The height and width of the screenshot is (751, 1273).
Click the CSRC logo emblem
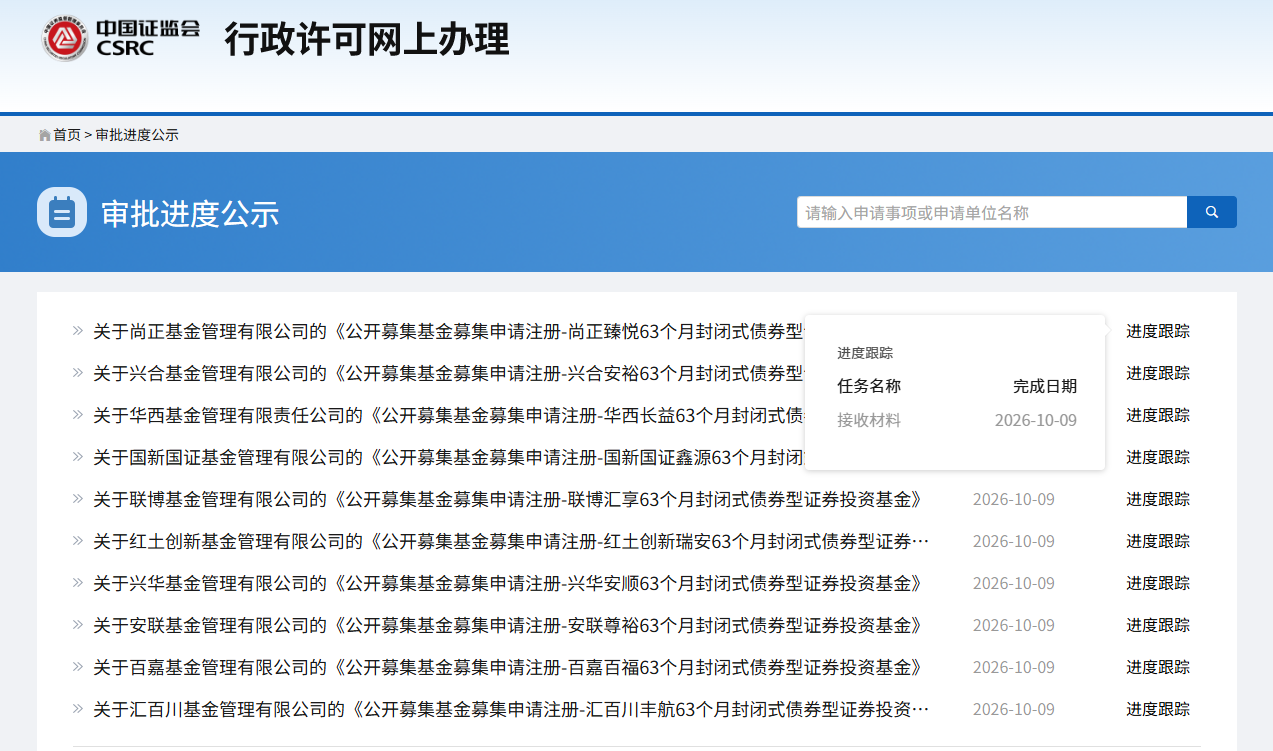[x=65, y=38]
